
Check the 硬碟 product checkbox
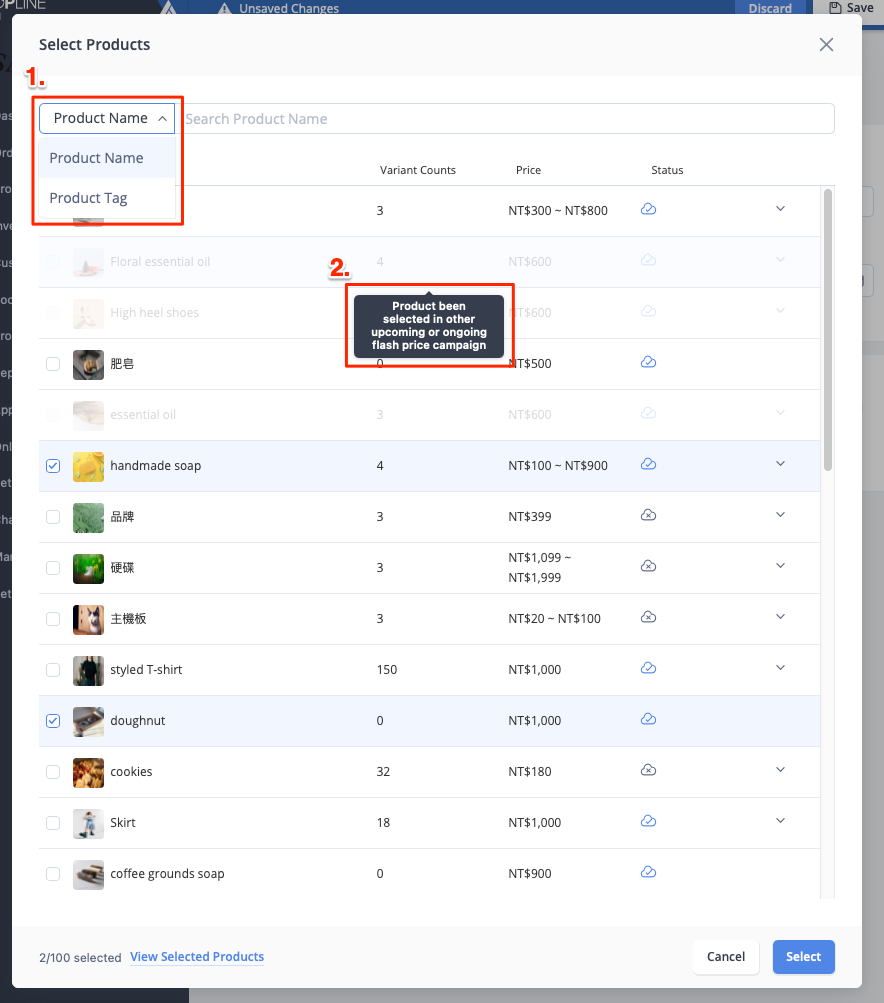[53, 568]
